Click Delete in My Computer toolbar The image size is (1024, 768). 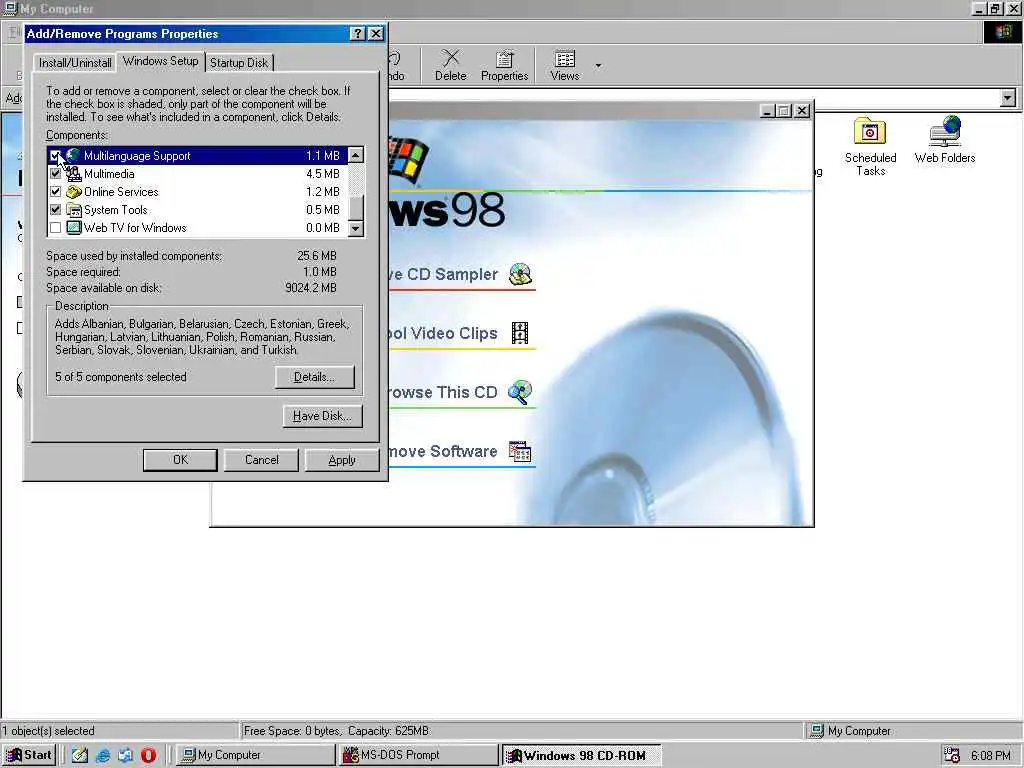point(451,65)
